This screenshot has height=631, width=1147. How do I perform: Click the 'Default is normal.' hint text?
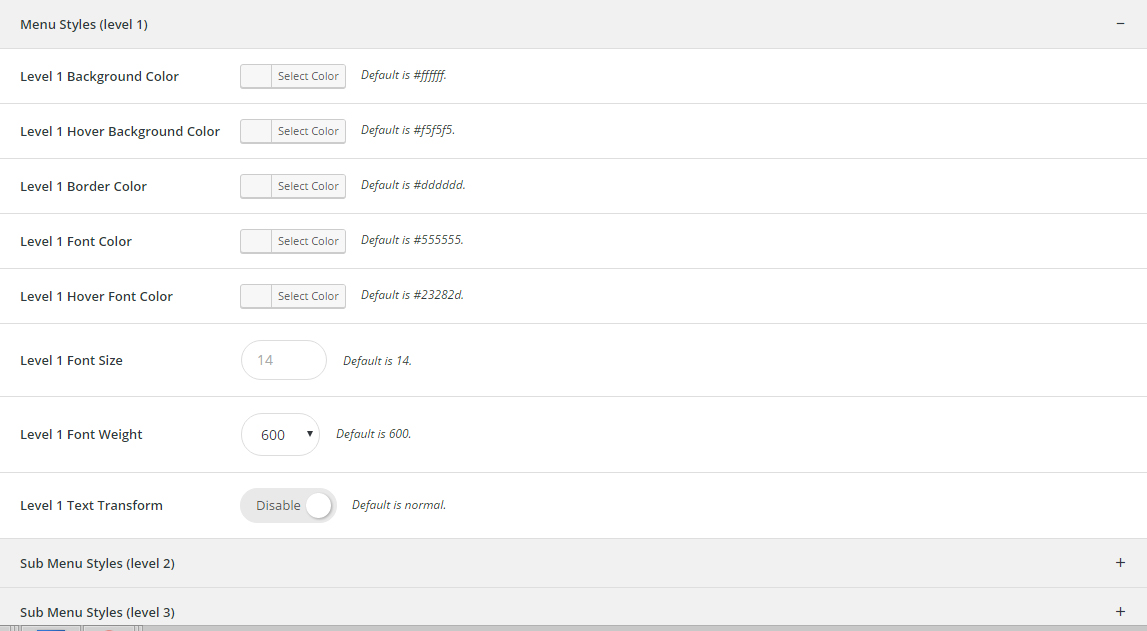[x=399, y=505]
